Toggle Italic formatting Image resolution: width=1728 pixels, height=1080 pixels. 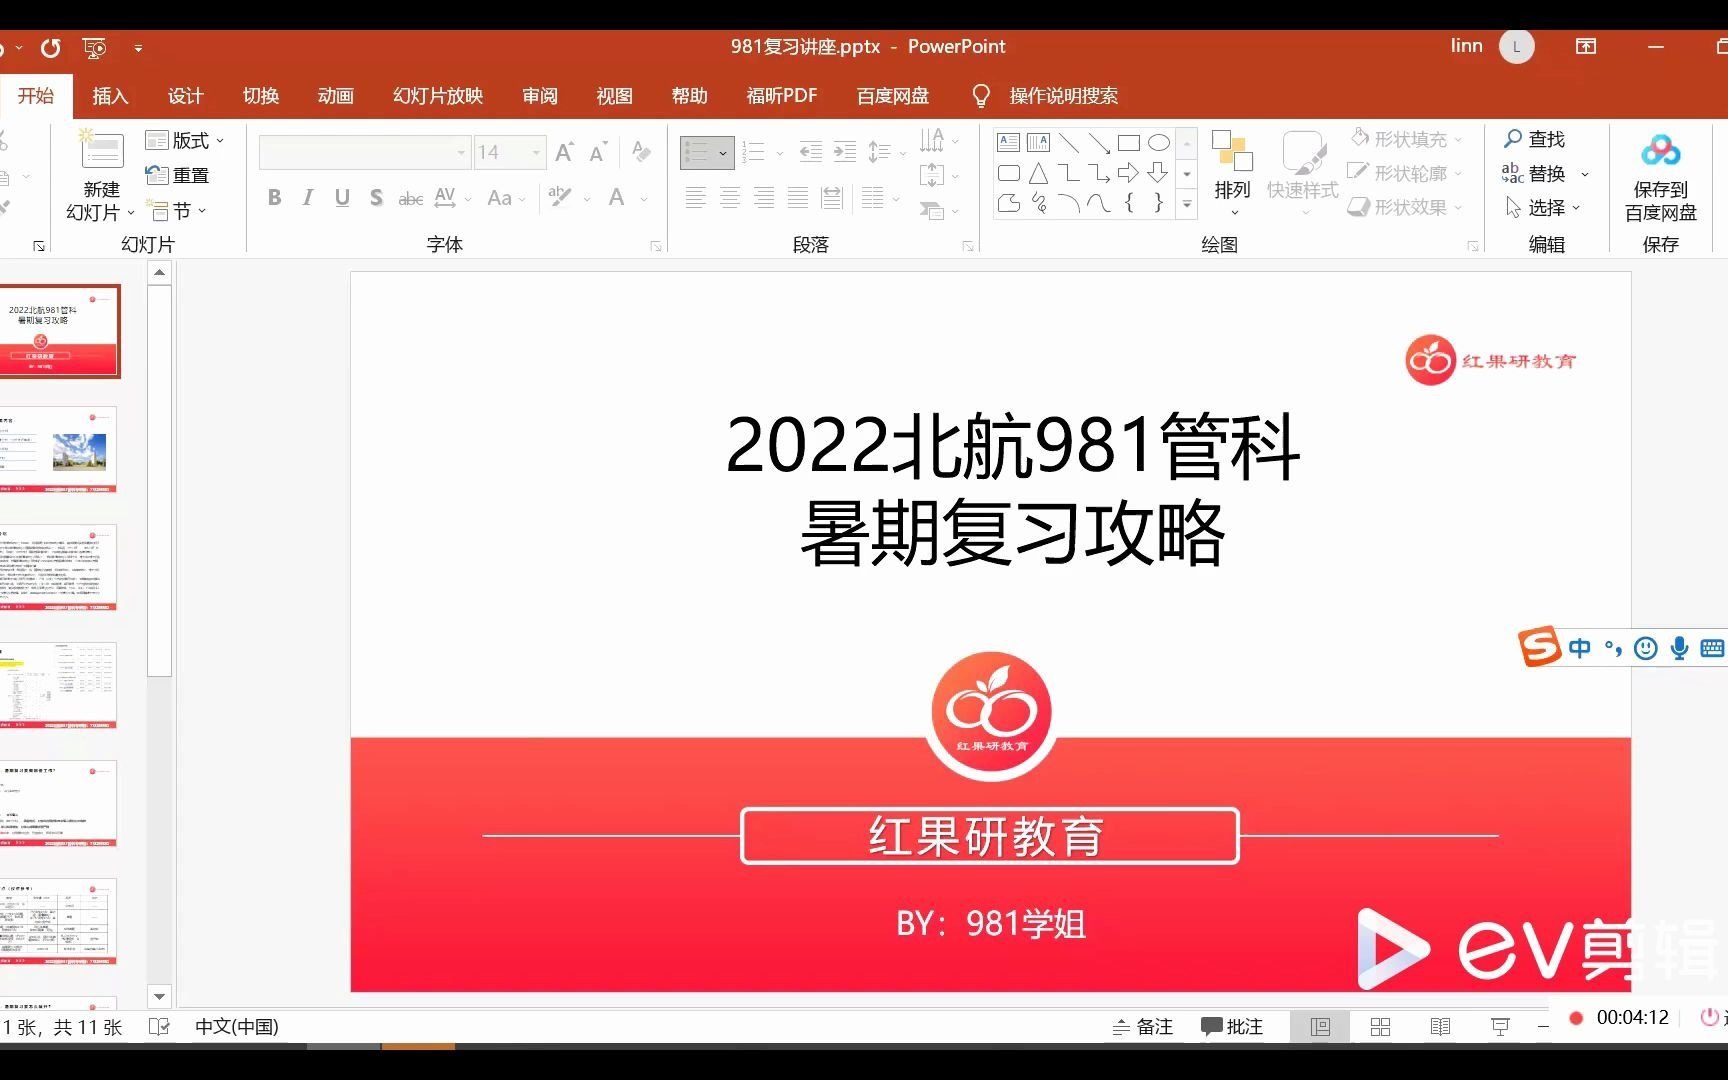(308, 197)
